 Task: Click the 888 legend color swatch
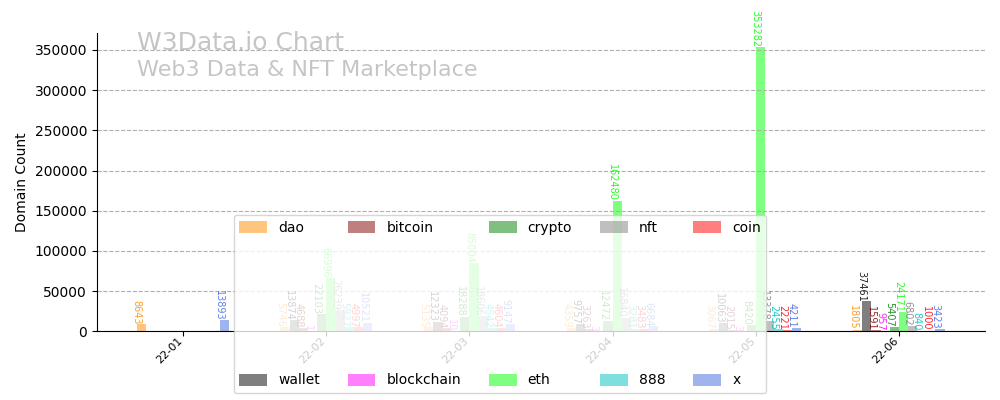click(614, 380)
